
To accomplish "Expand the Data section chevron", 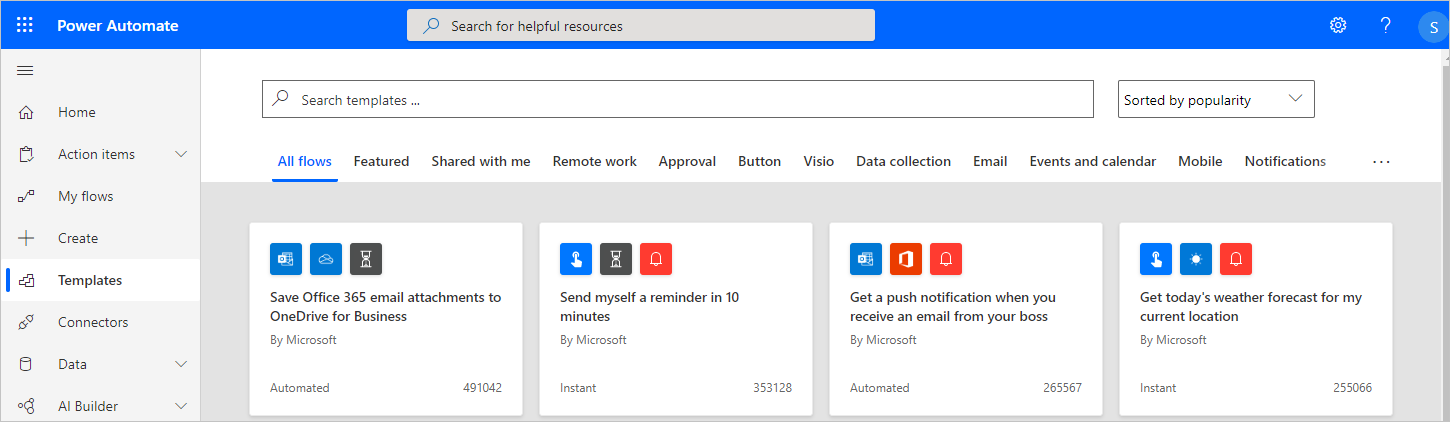I will point(181,364).
